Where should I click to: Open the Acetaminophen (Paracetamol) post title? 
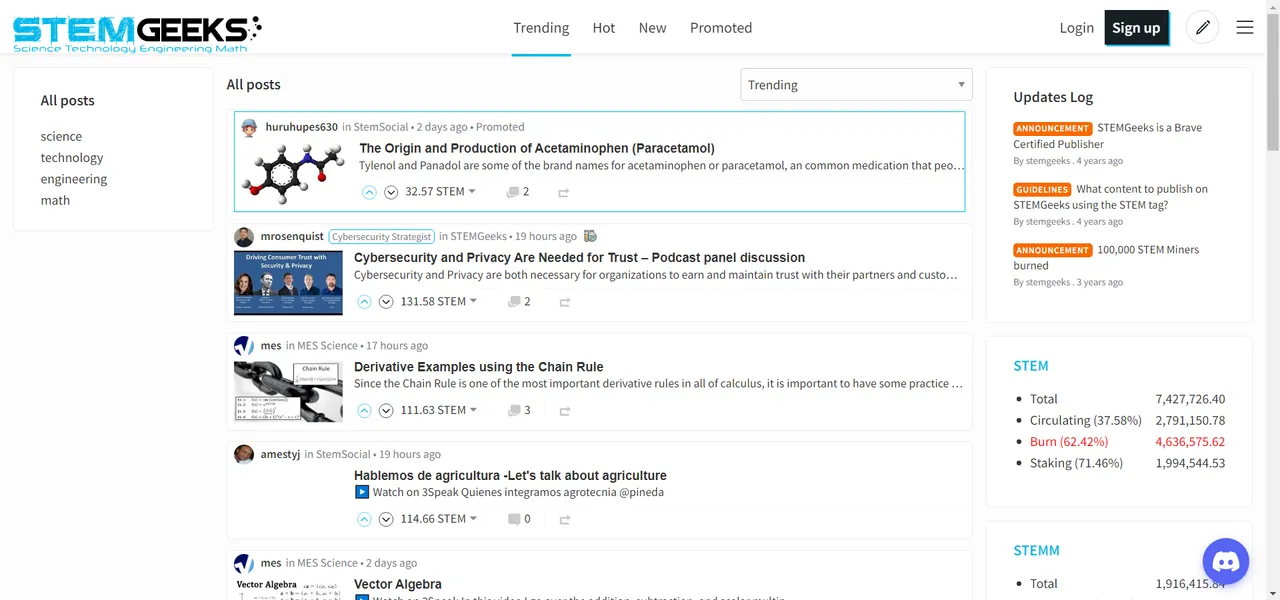click(537, 148)
